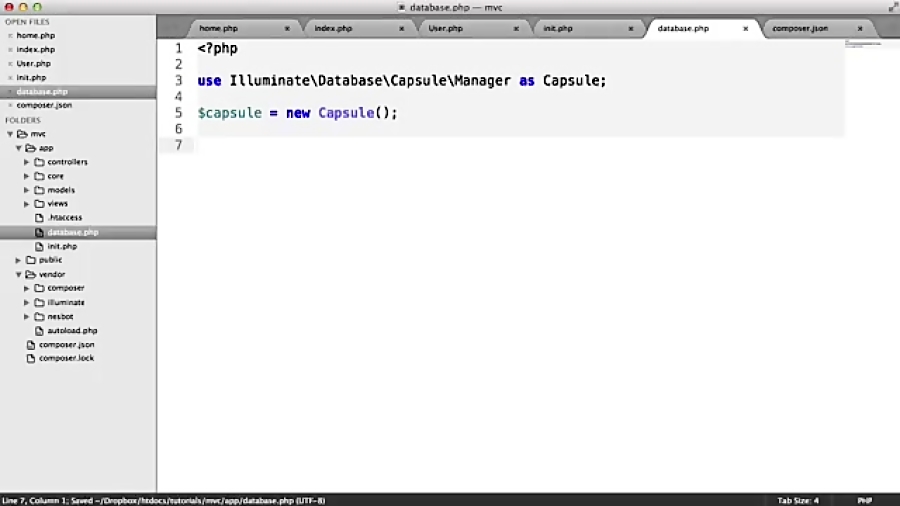Image resolution: width=900 pixels, height=506 pixels.
Task: Open the Tab Size: 4 menu
Action: tap(798, 501)
